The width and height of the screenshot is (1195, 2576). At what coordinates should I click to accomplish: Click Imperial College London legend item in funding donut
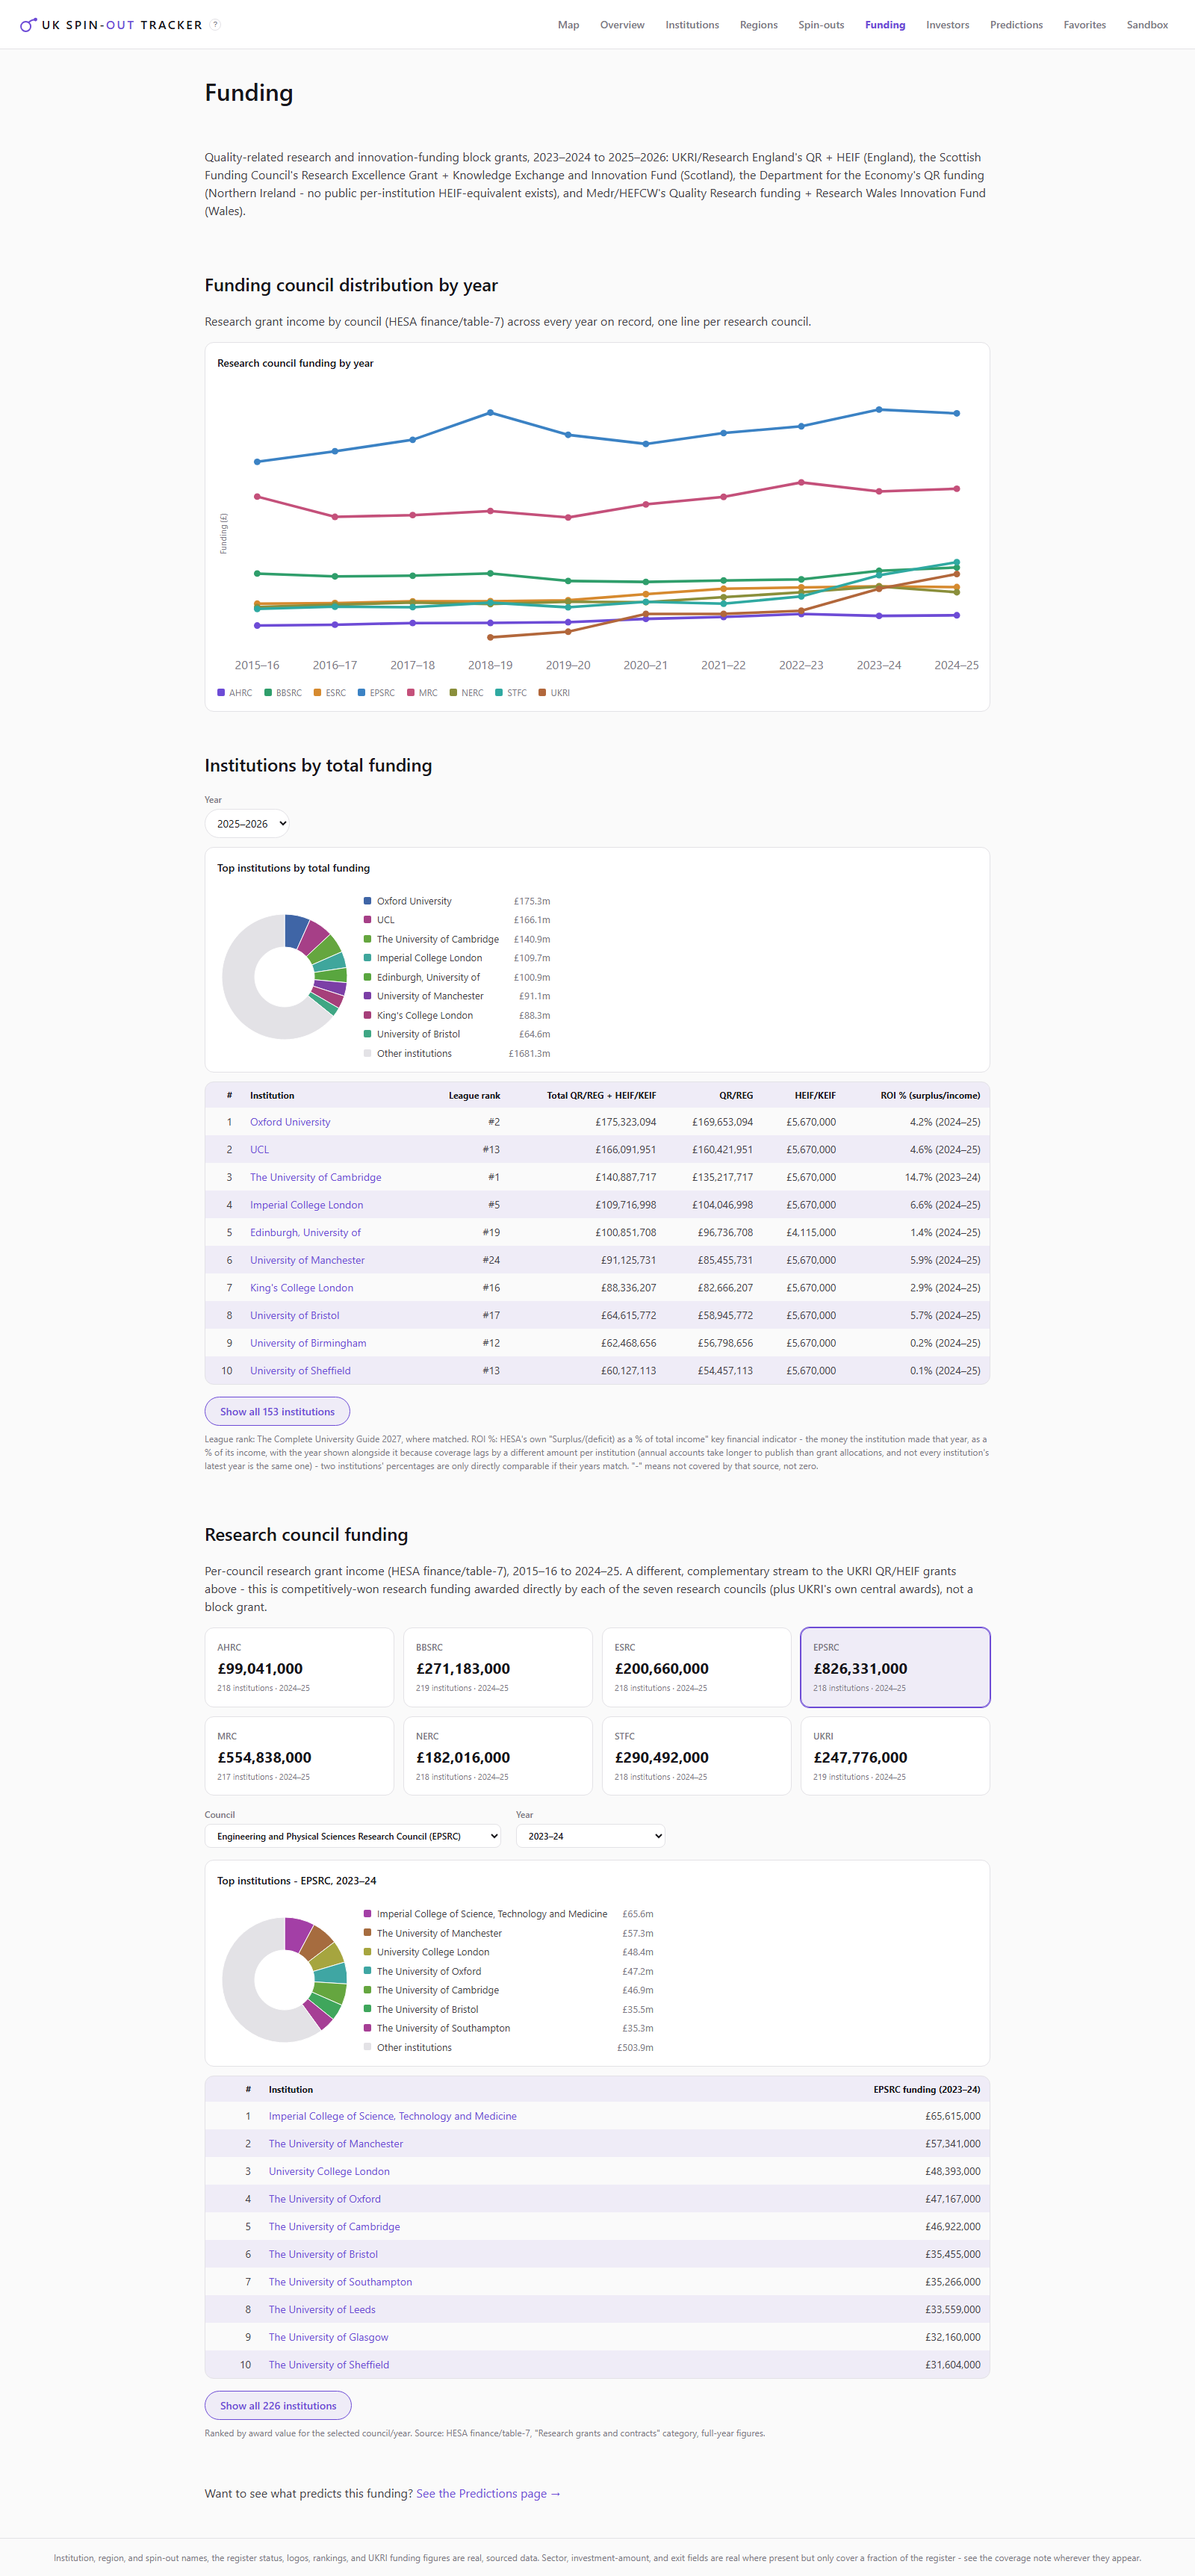[x=456, y=958]
